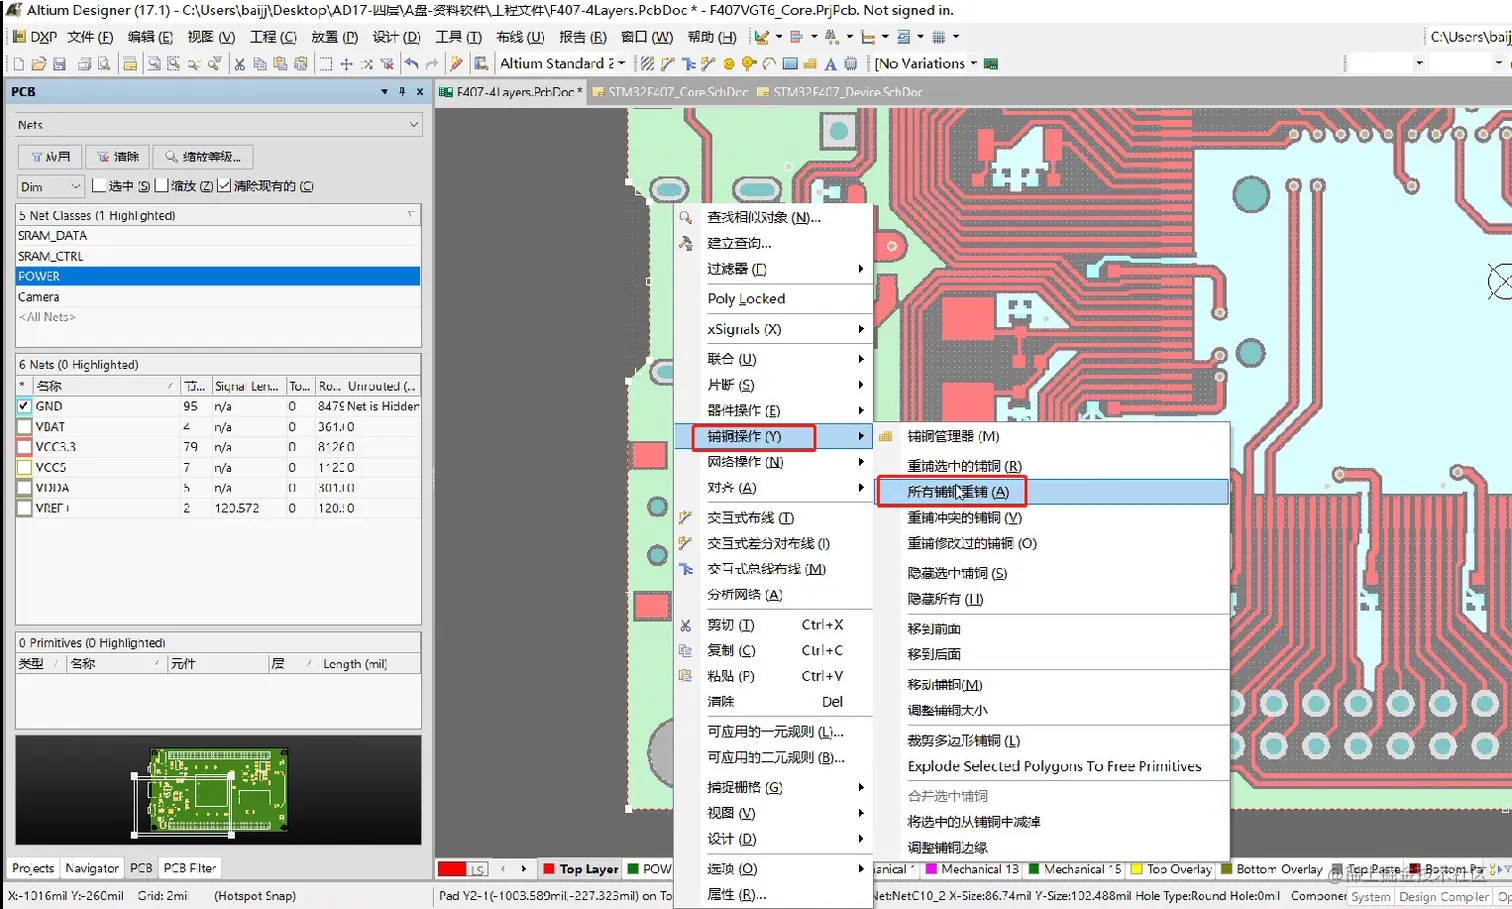
Task: Click the New document icon in toolbar
Action: click(x=18, y=64)
